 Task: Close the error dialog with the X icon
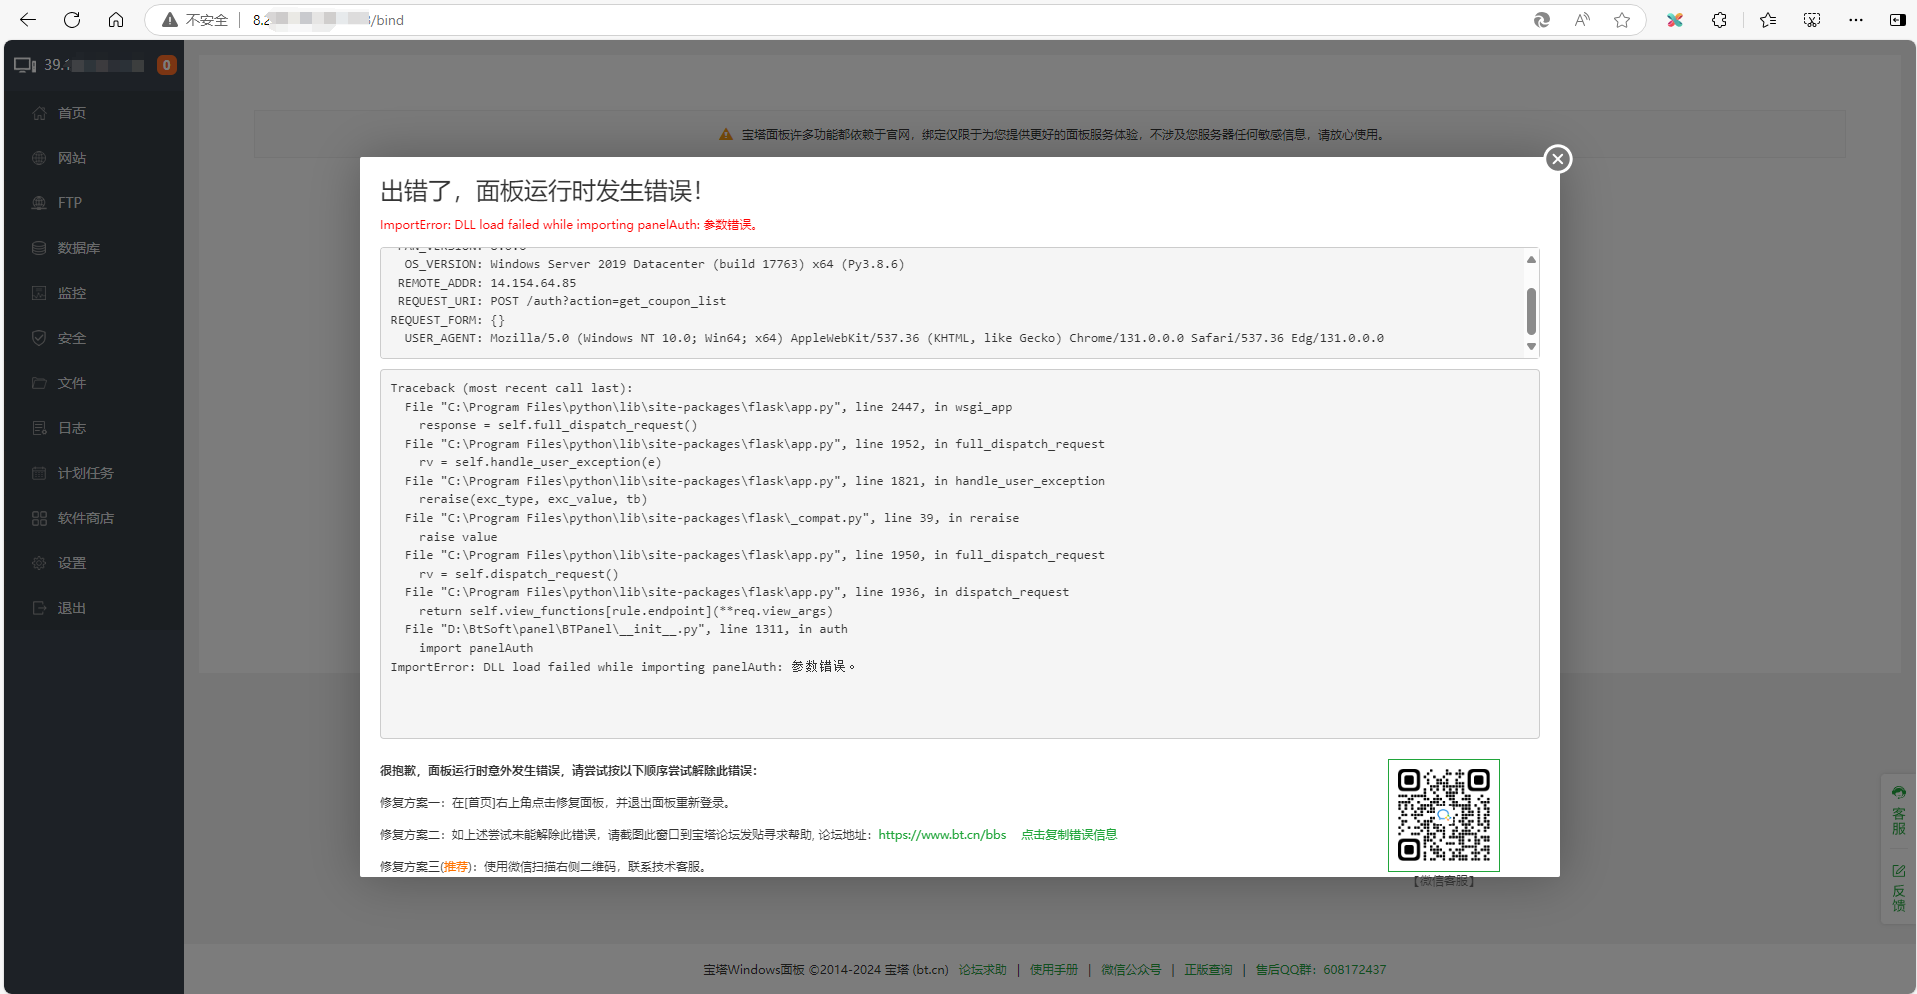1557,159
